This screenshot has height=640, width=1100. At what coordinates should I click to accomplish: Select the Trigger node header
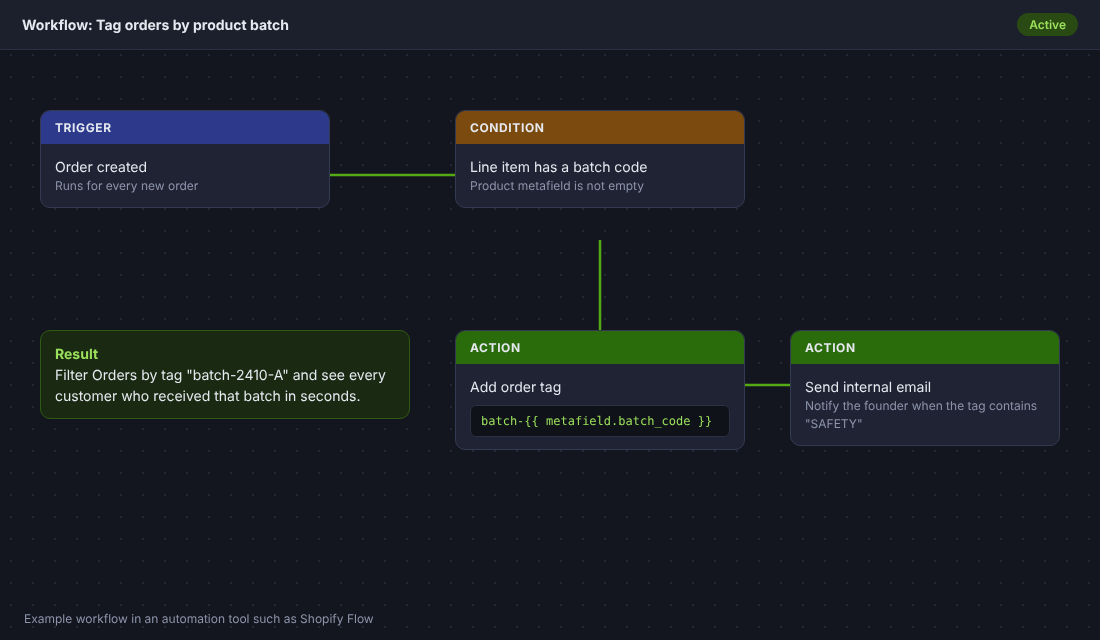(x=185, y=128)
